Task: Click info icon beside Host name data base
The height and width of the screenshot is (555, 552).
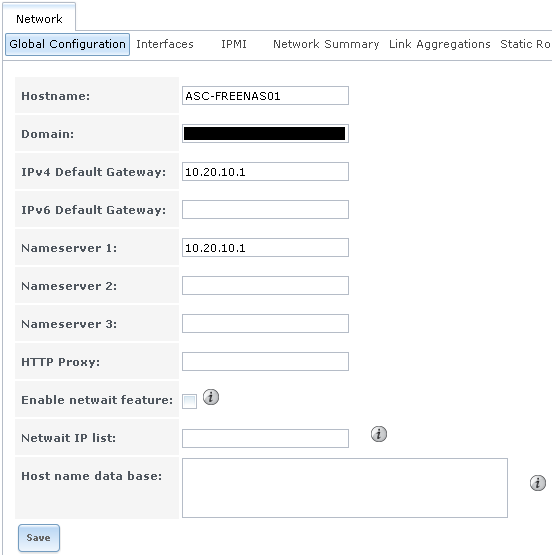Action: pyautogui.click(x=537, y=483)
